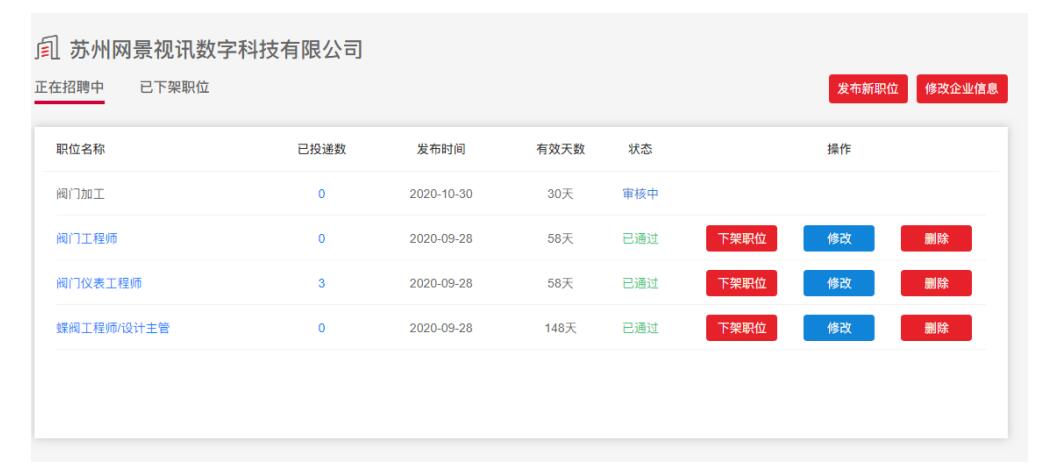Click 修改 for 蝶阀工程师/设计主管

click(x=838, y=328)
